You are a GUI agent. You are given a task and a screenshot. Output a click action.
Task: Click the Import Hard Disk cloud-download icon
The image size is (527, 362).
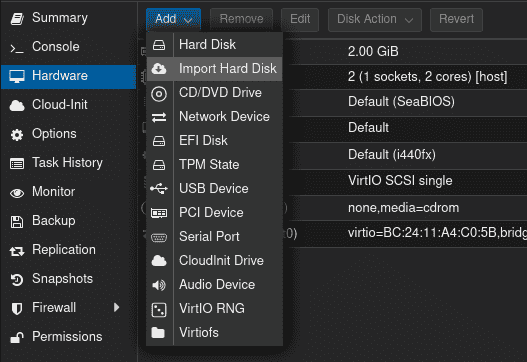pyautogui.click(x=159, y=69)
